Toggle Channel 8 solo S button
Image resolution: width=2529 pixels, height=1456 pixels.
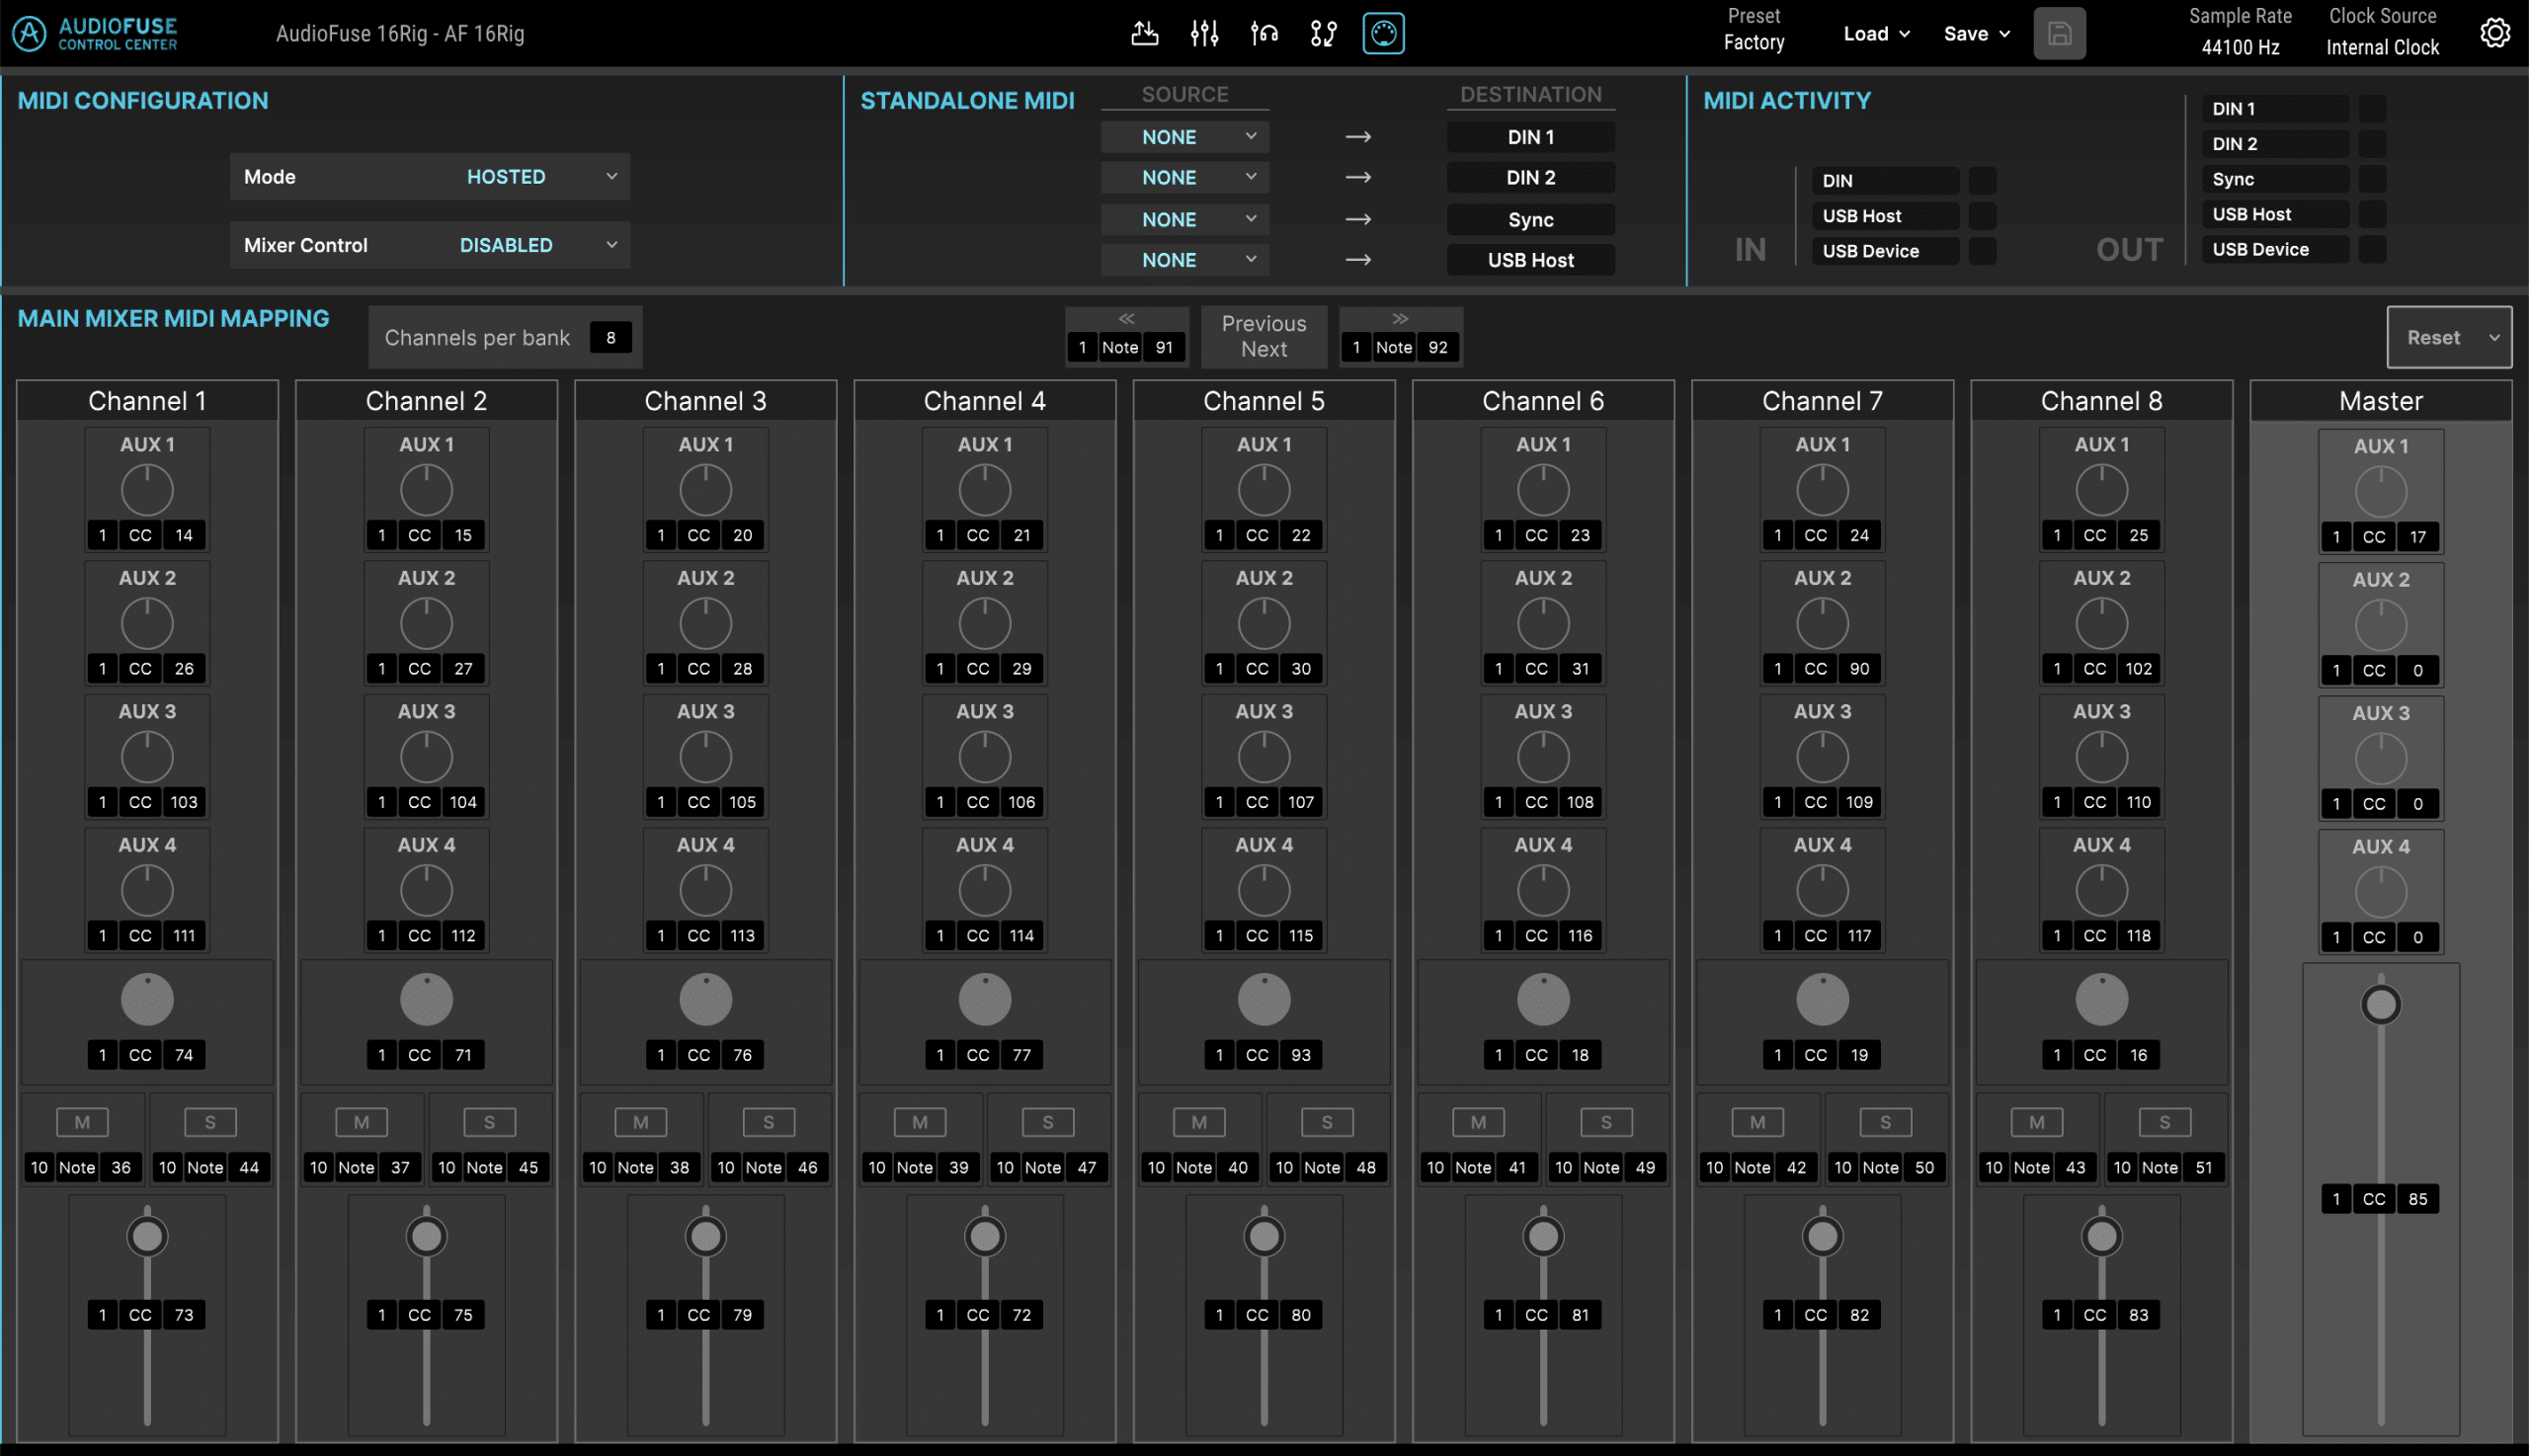(x=2164, y=1122)
